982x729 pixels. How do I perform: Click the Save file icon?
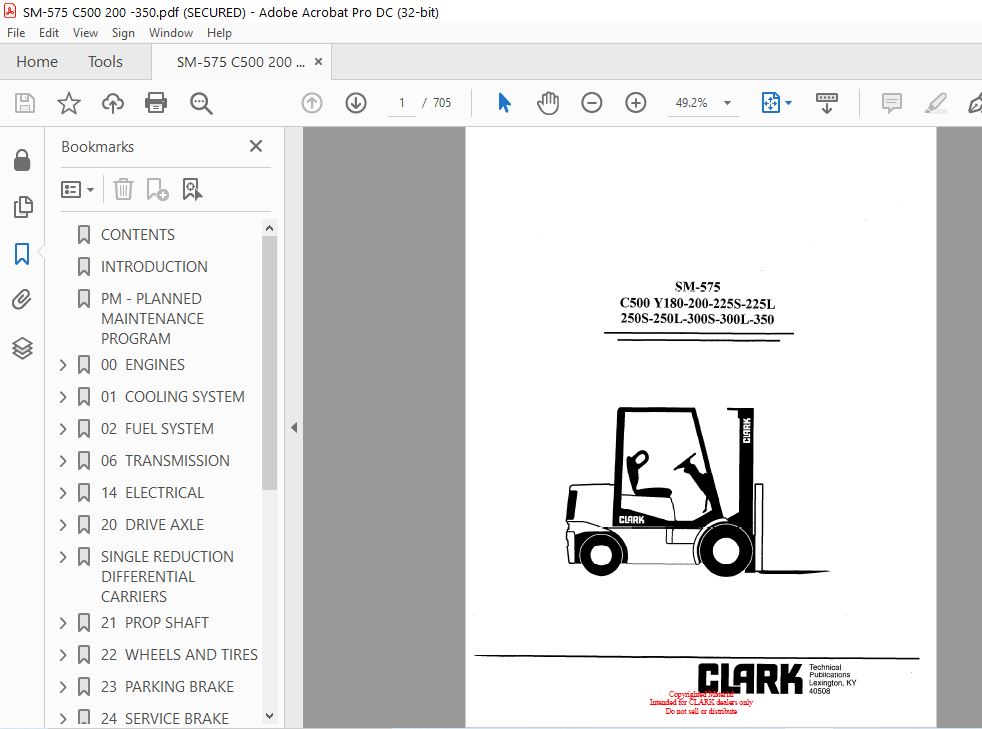point(25,103)
